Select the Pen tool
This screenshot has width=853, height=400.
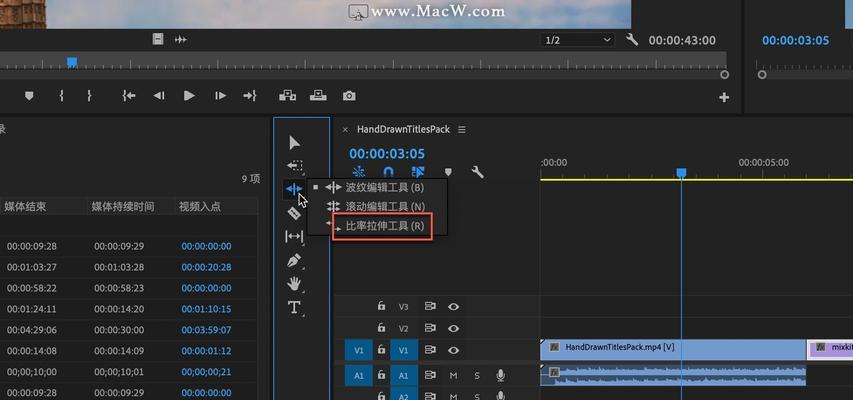[294, 260]
